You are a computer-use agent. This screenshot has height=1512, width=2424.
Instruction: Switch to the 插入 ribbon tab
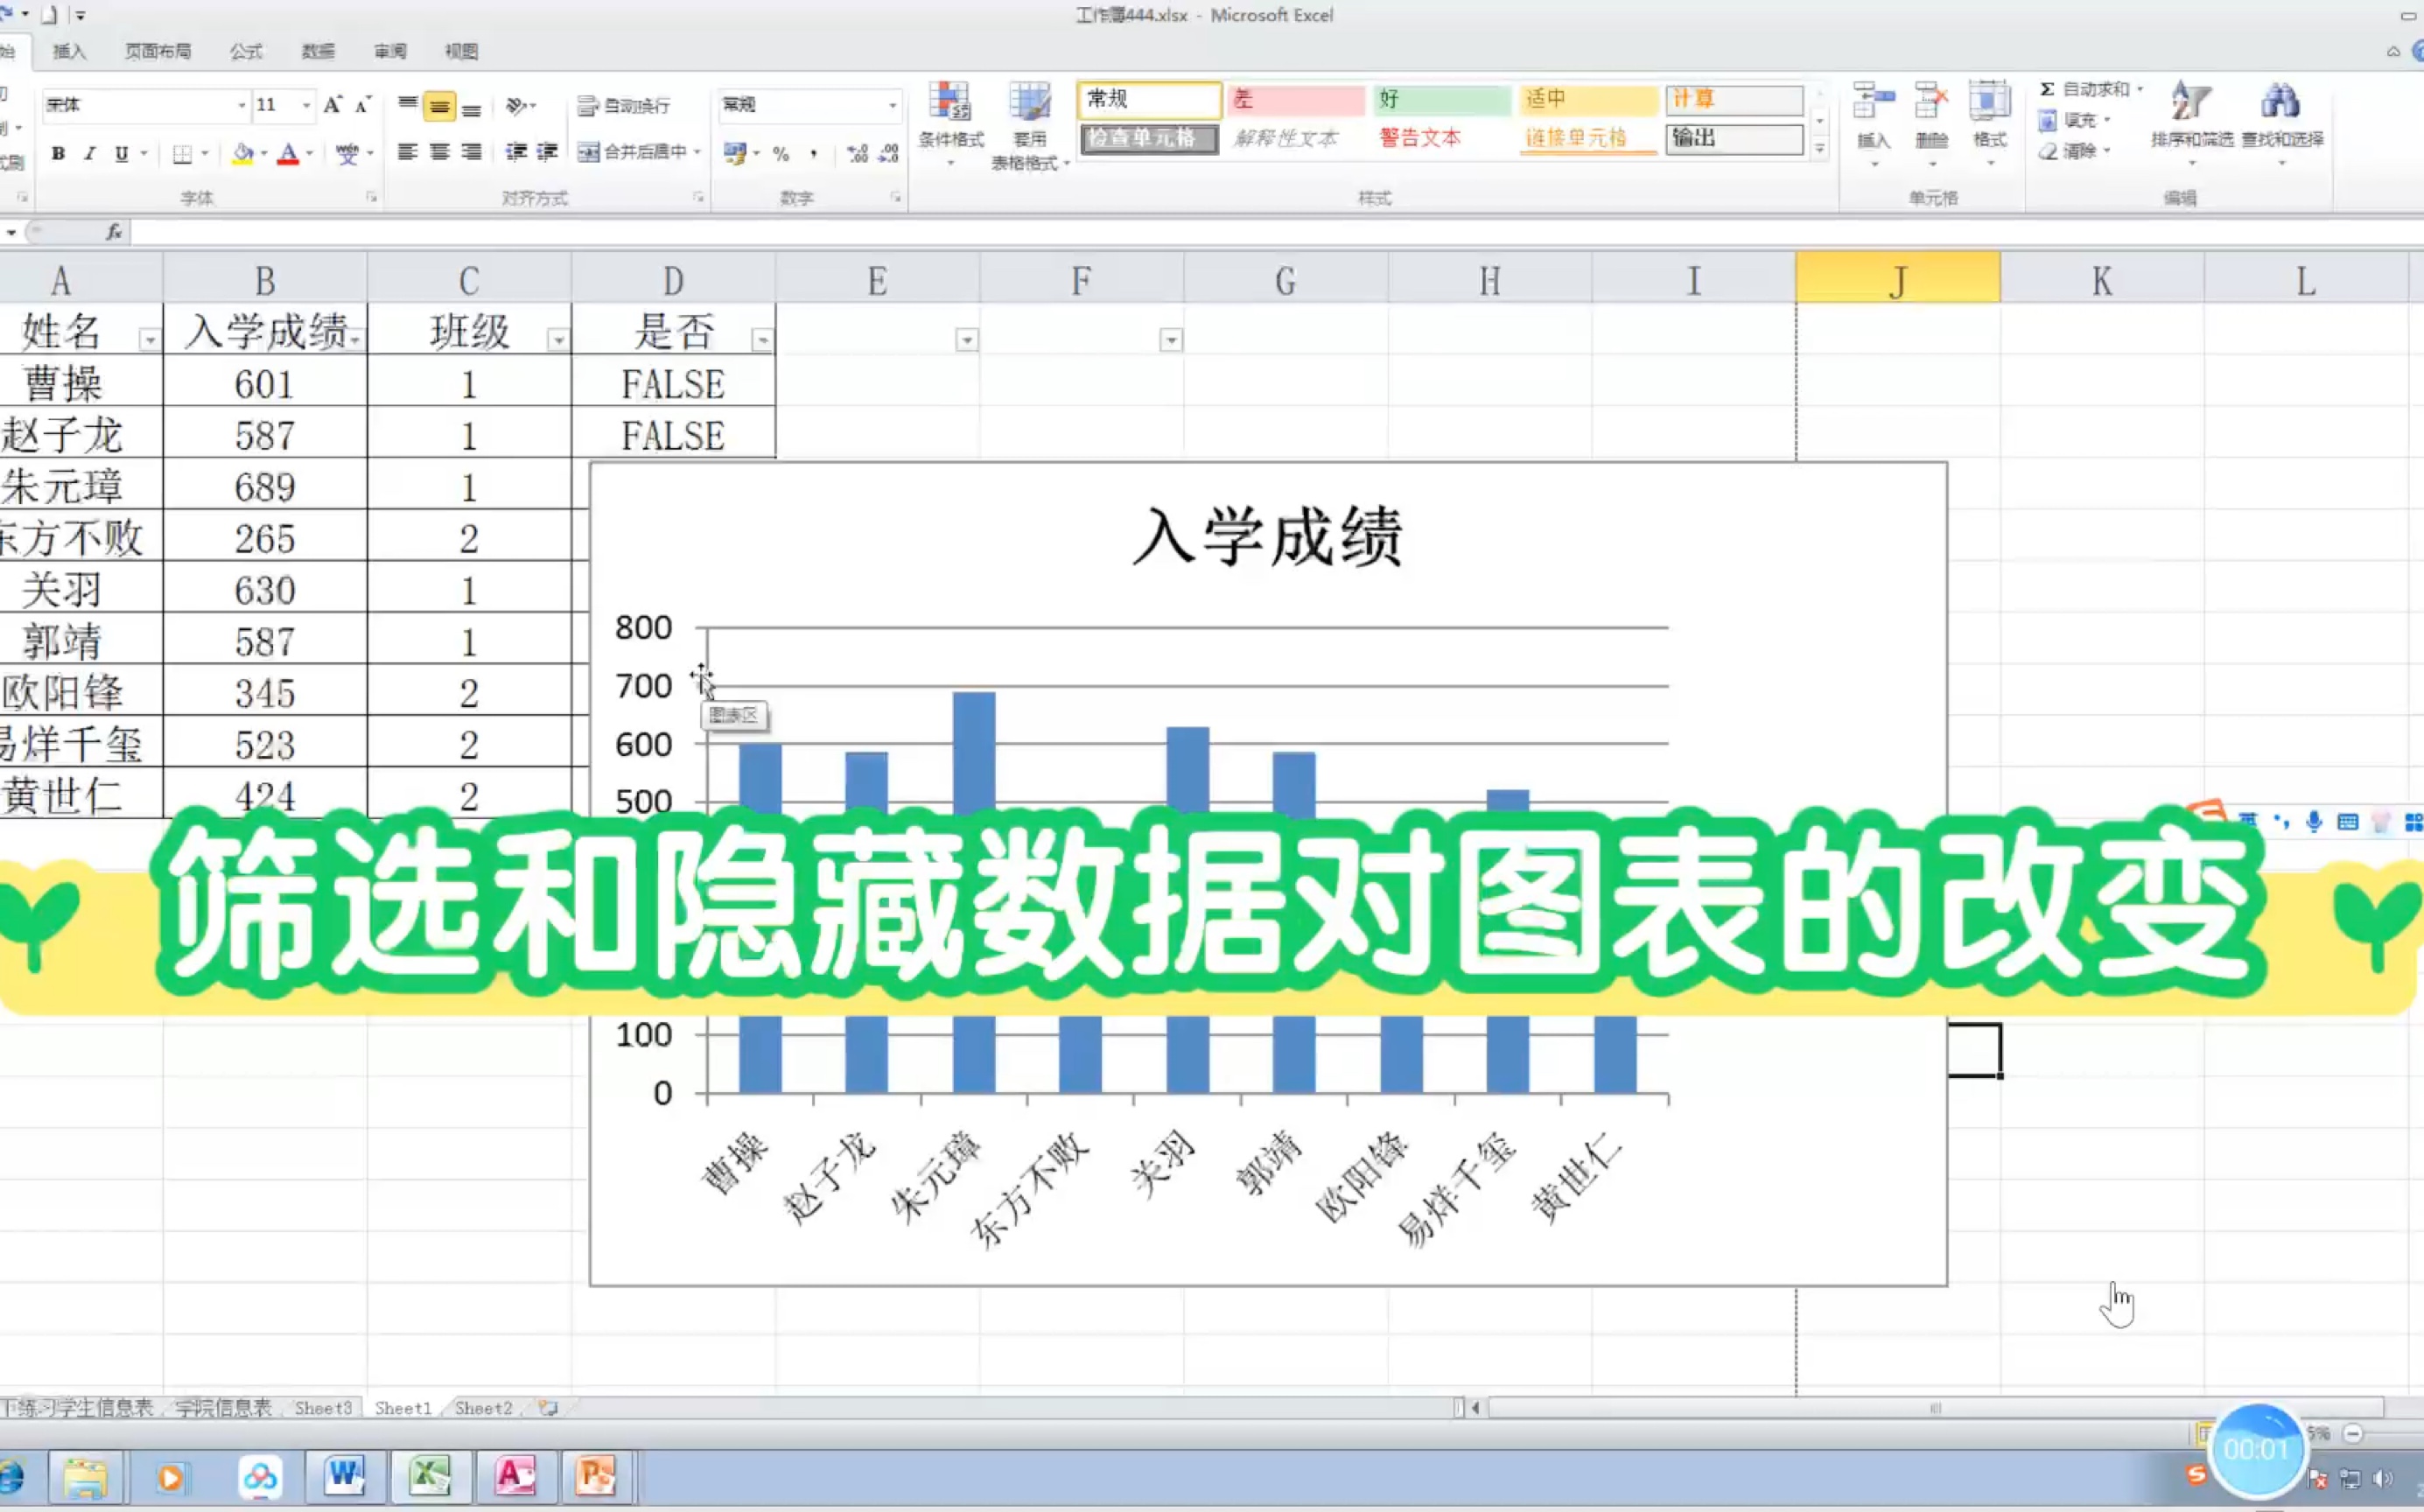click(68, 50)
